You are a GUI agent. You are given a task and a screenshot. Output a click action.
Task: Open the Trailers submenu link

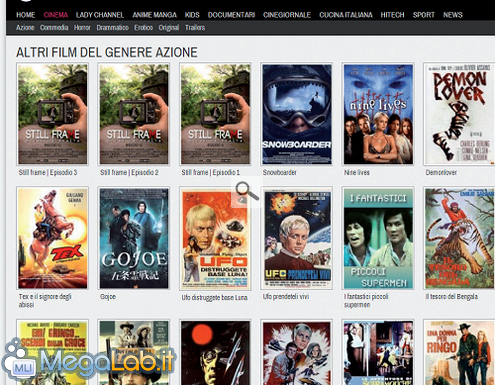pyautogui.click(x=195, y=28)
